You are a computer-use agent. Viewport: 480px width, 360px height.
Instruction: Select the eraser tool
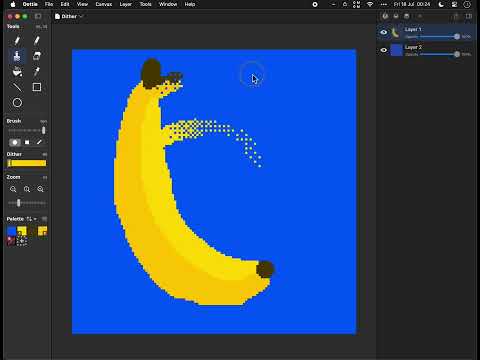coord(37,56)
